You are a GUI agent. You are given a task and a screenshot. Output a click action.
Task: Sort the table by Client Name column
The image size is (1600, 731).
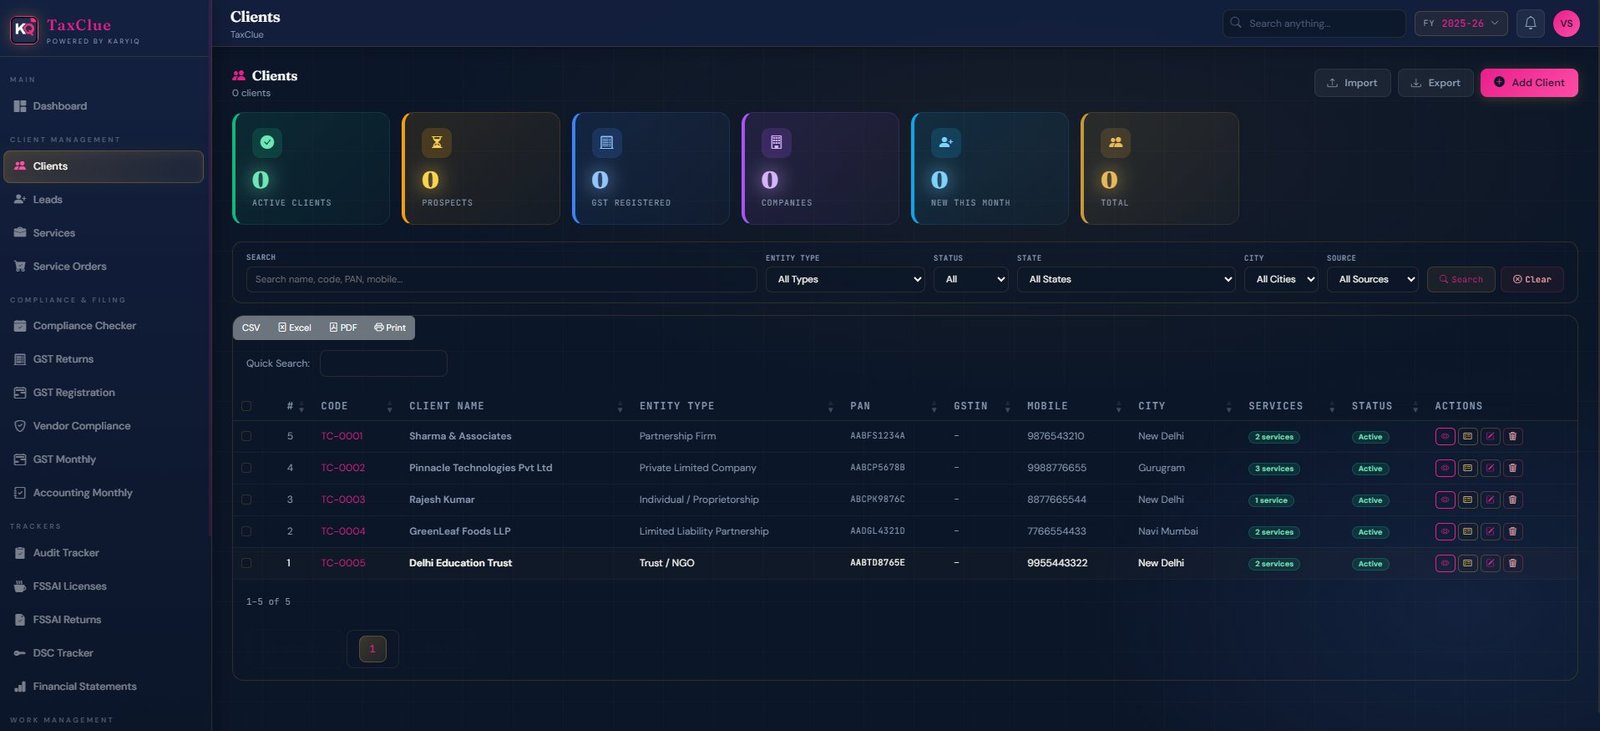[447, 406]
